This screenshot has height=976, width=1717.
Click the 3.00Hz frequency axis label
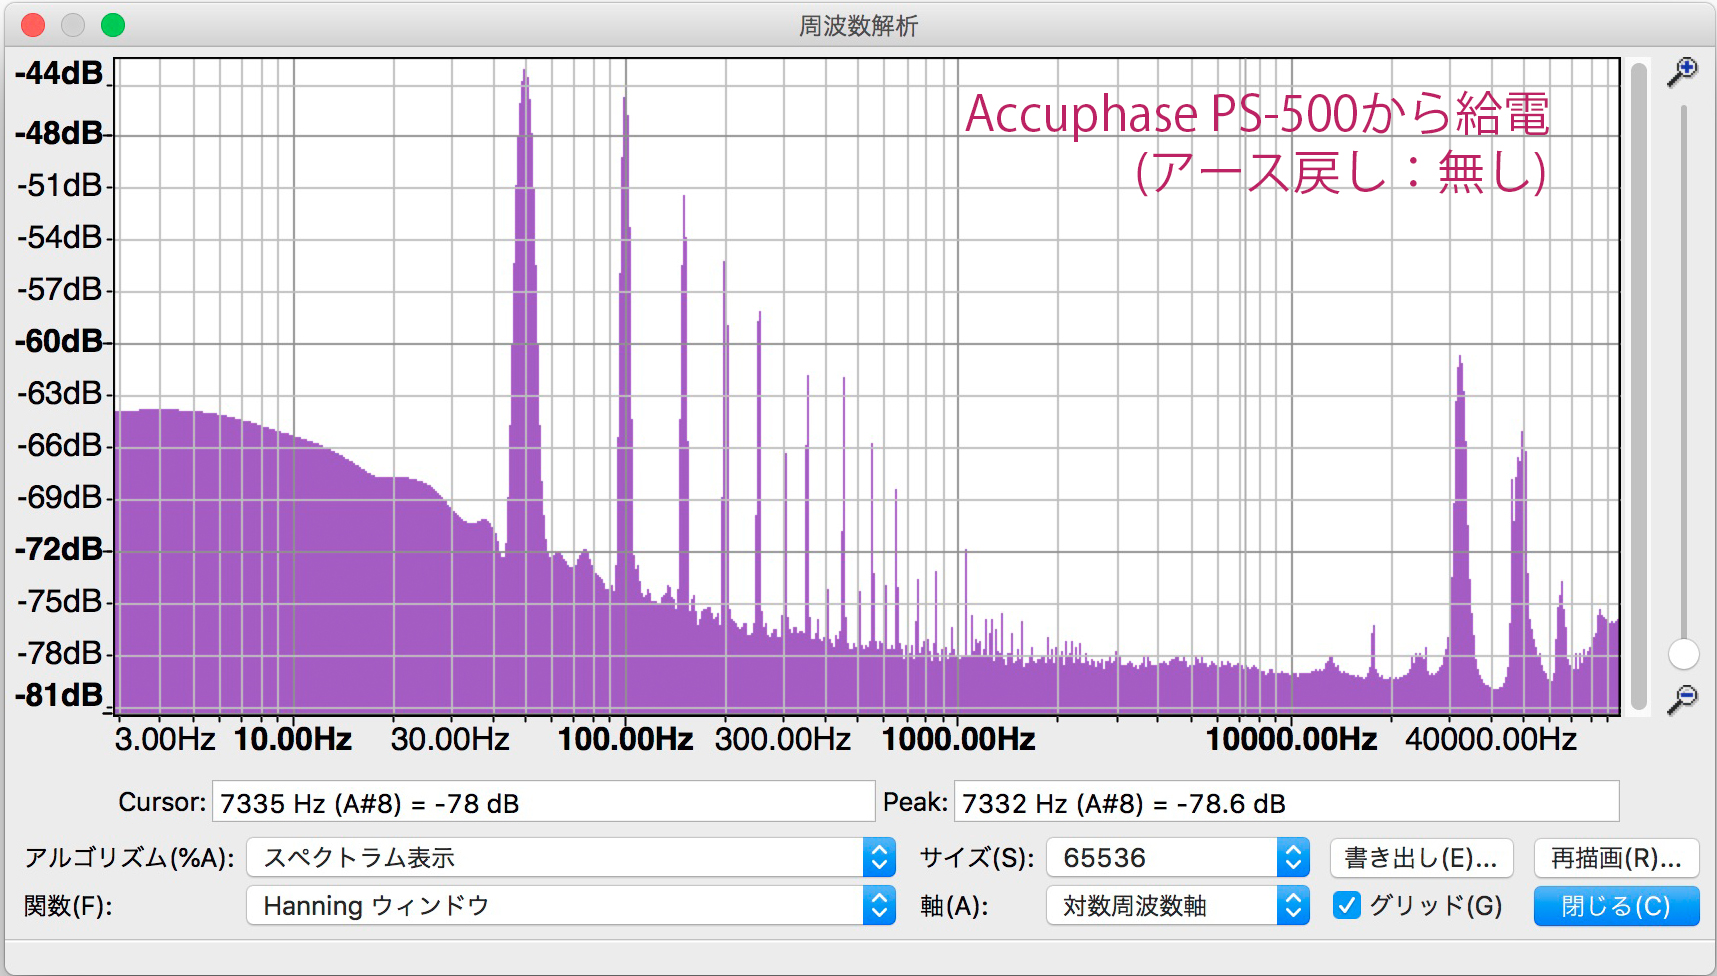[165, 739]
